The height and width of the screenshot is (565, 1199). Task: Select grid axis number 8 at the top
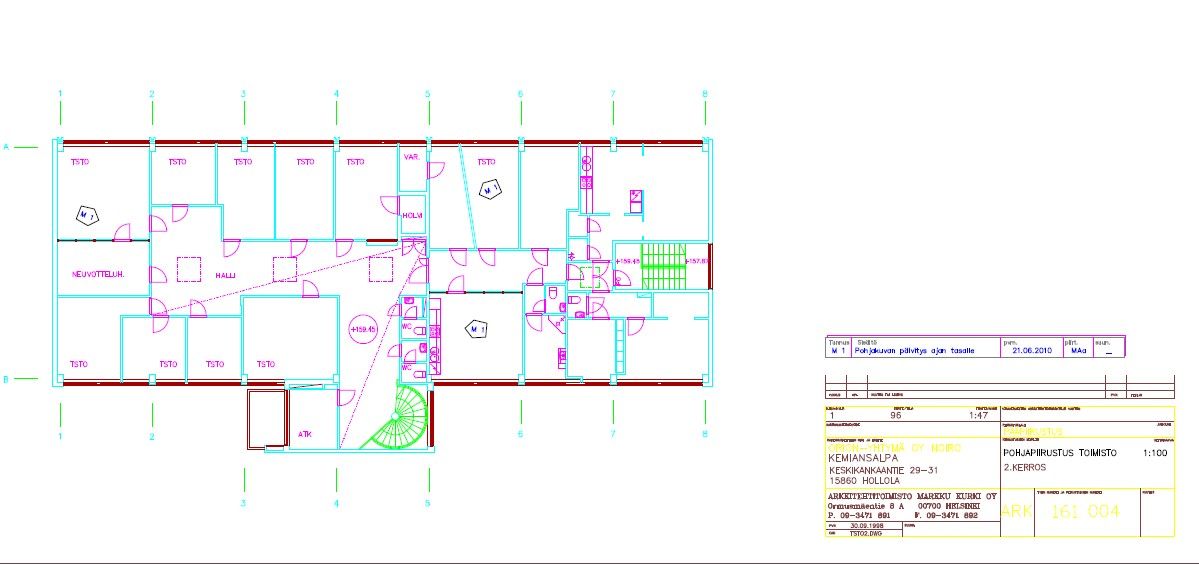(705, 94)
